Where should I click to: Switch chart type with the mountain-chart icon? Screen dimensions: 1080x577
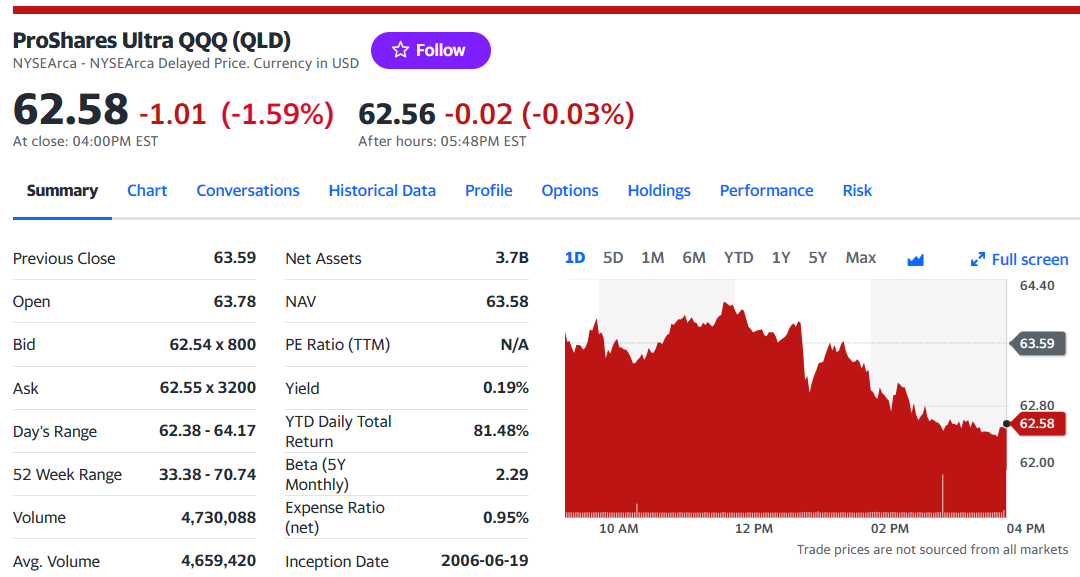coord(915,260)
